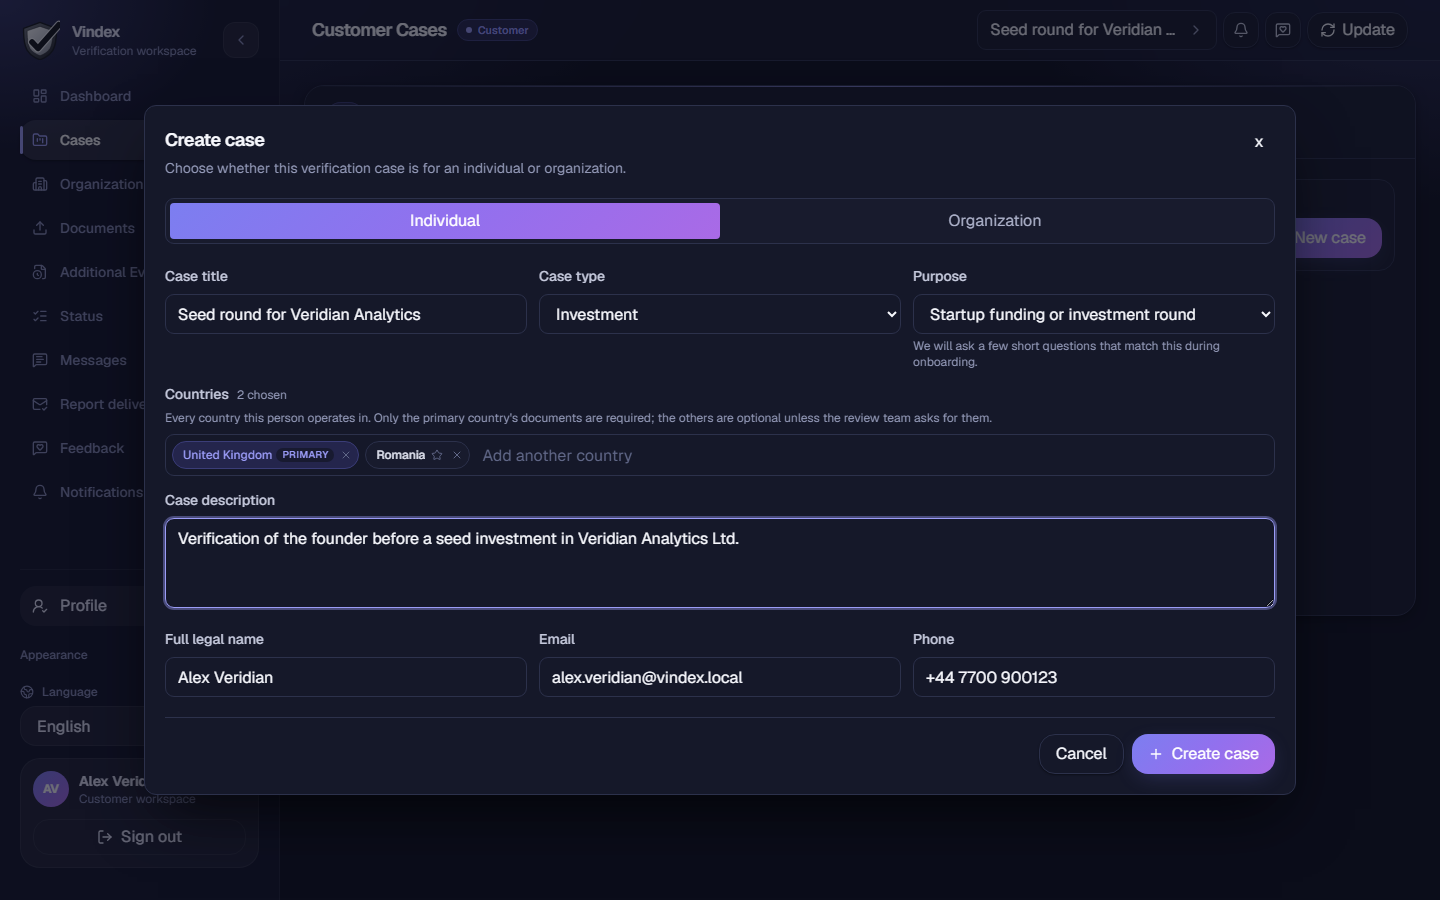The image size is (1440, 900).
Task: Go to Cases in the sidebar
Action: [x=82, y=140]
